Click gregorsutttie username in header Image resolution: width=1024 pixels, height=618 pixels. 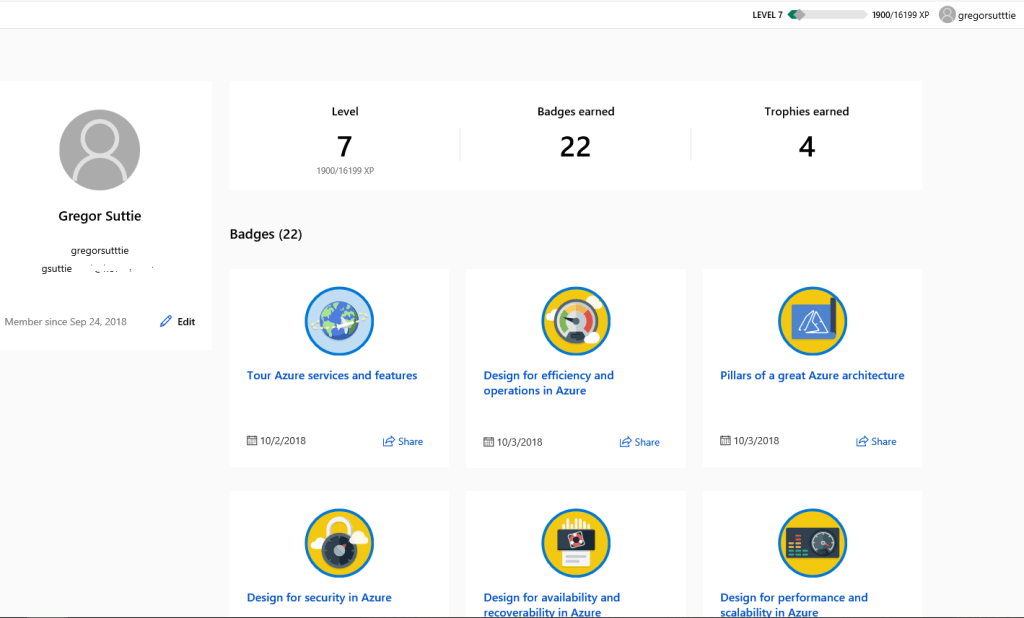[987, 15]
